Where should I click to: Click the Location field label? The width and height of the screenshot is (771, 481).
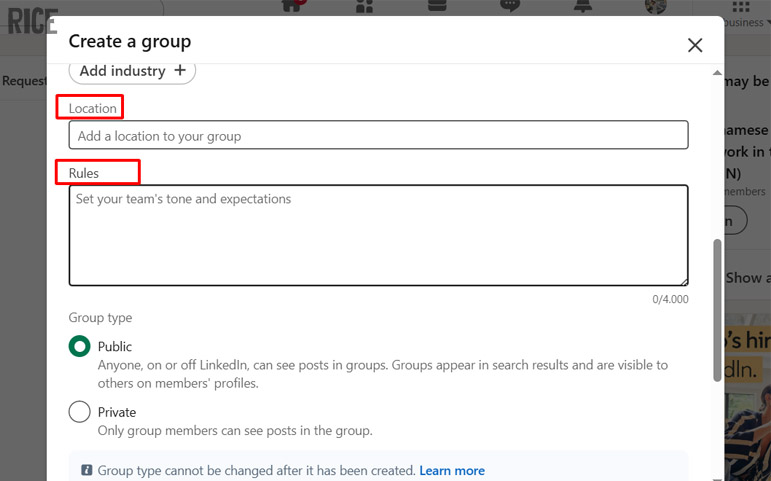[x=92, y=108]
